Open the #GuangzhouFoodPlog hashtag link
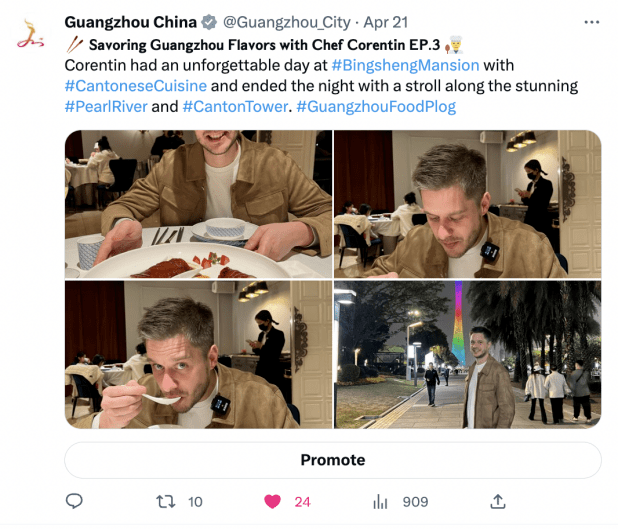The image size is (618, 529). pos(376,106)
